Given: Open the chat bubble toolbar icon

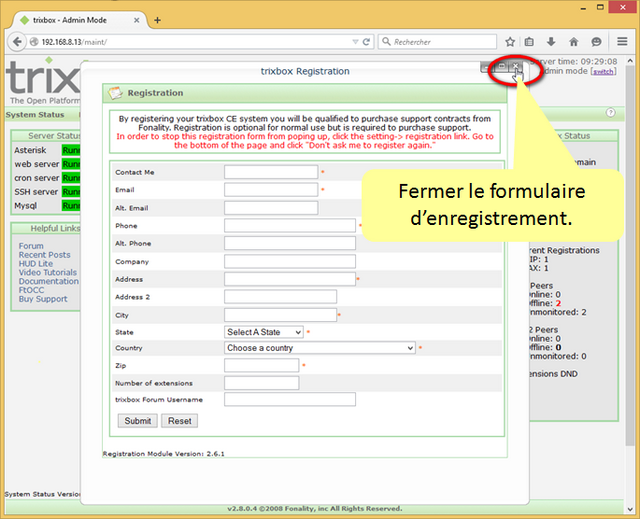Looking at the screenshot, I should 596,42.
